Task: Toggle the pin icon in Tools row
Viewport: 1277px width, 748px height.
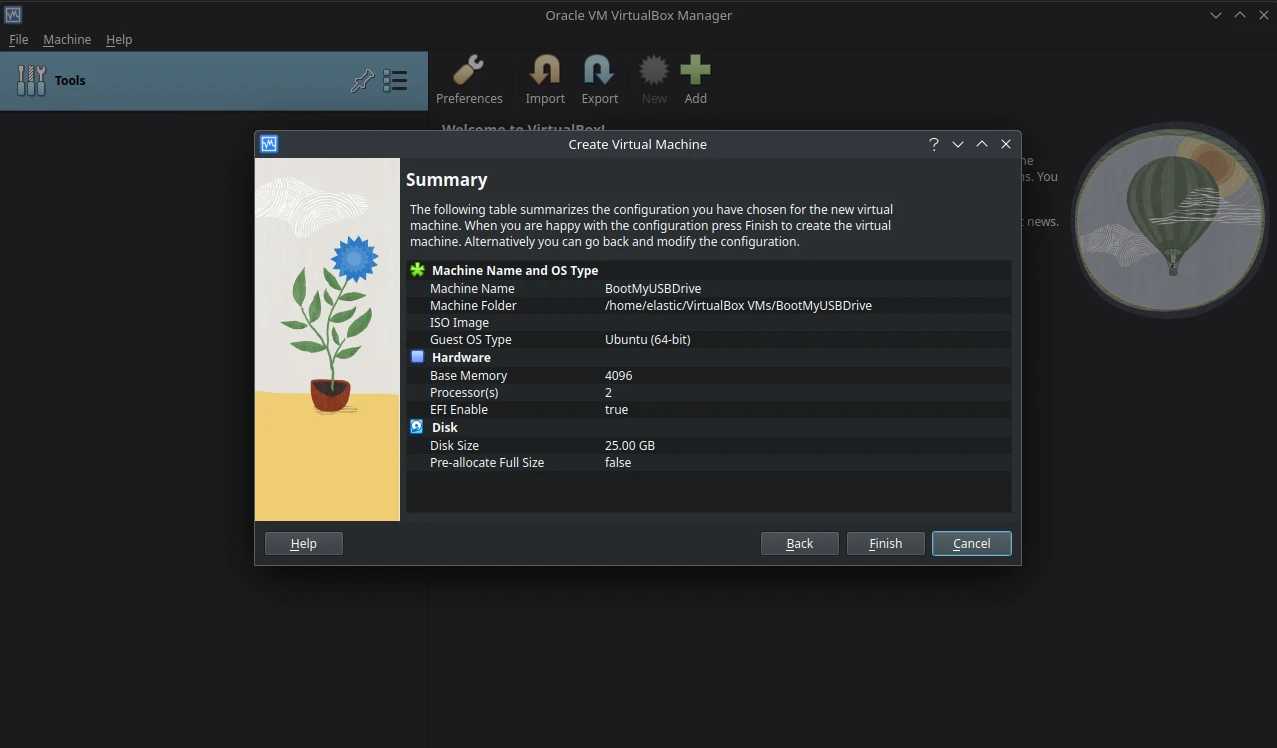Action: 362,81
